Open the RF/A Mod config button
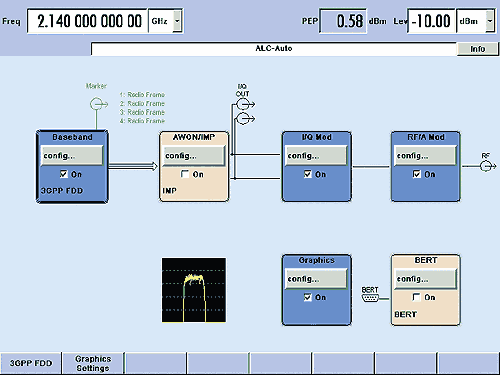 (425, 156)
